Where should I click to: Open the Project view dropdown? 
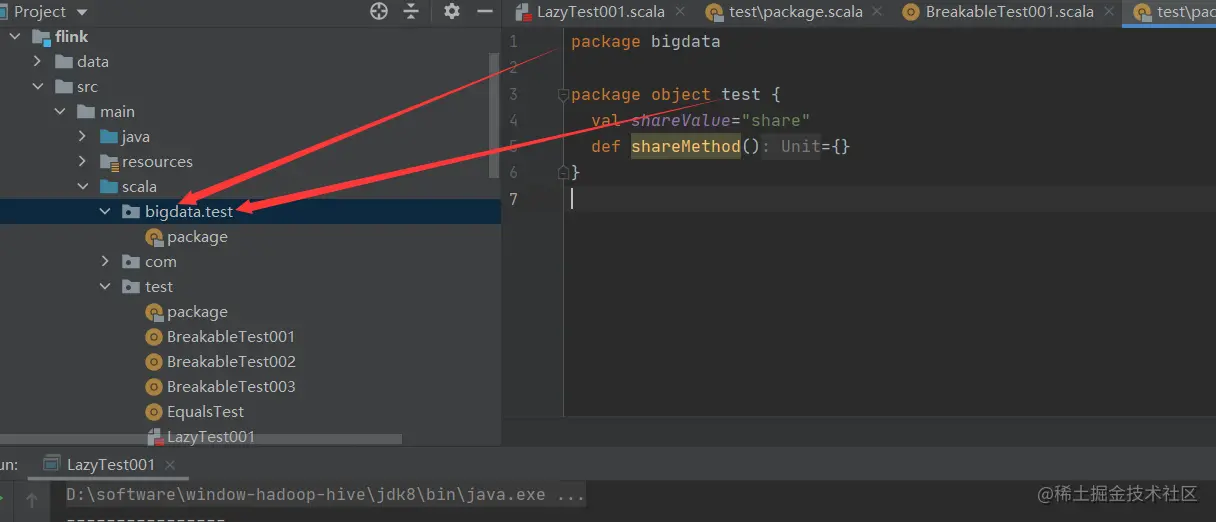click(x=82, y=12)
